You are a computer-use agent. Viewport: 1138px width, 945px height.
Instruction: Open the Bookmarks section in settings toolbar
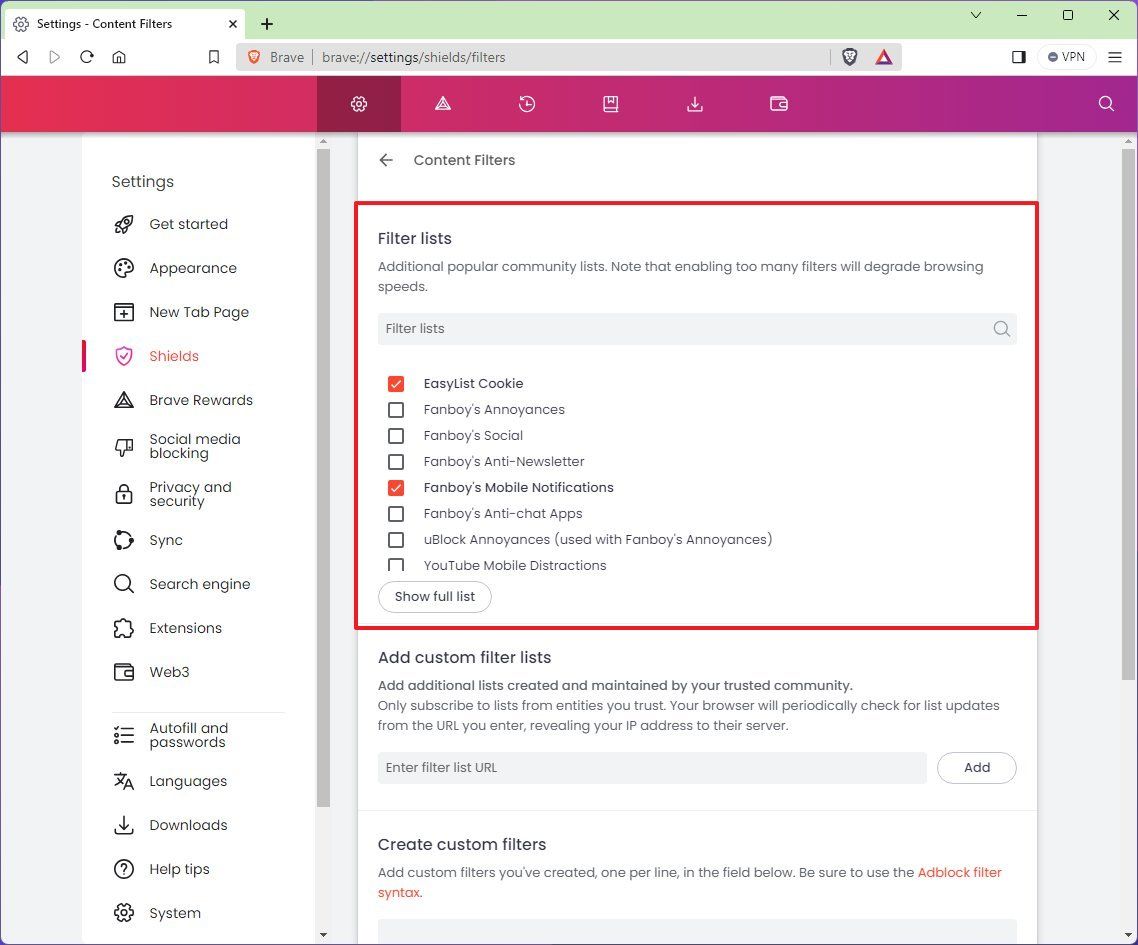pos(610,103)
